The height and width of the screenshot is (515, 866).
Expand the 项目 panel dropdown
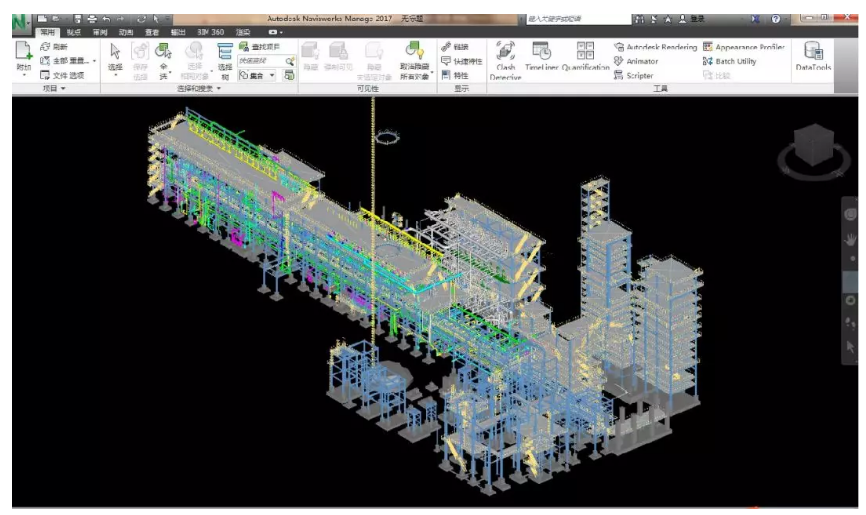[x=55, y=89]
